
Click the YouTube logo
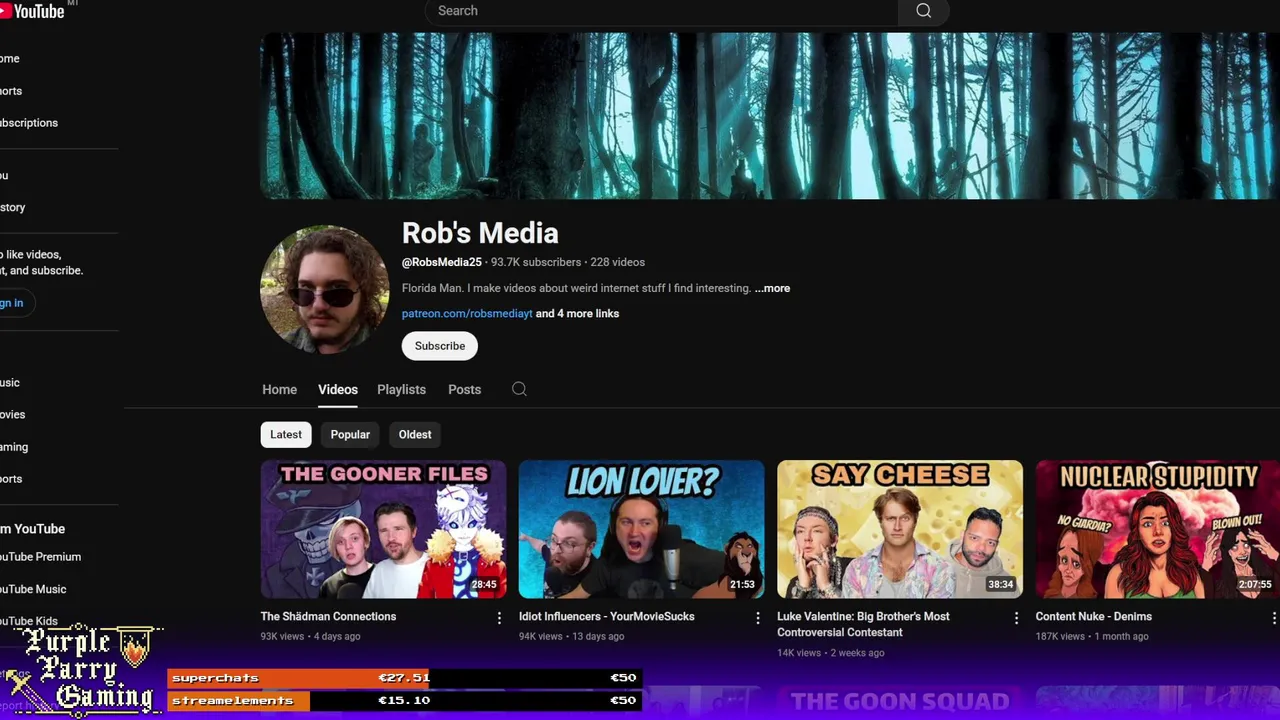(x=33, y=10)
